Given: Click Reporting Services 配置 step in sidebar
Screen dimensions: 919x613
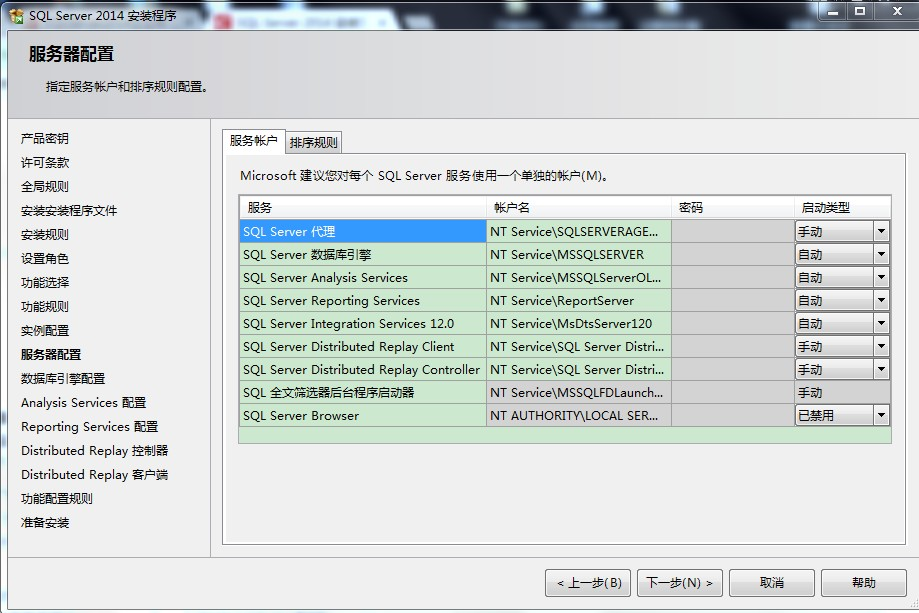Looking at the screenshot, I should 89,427.
